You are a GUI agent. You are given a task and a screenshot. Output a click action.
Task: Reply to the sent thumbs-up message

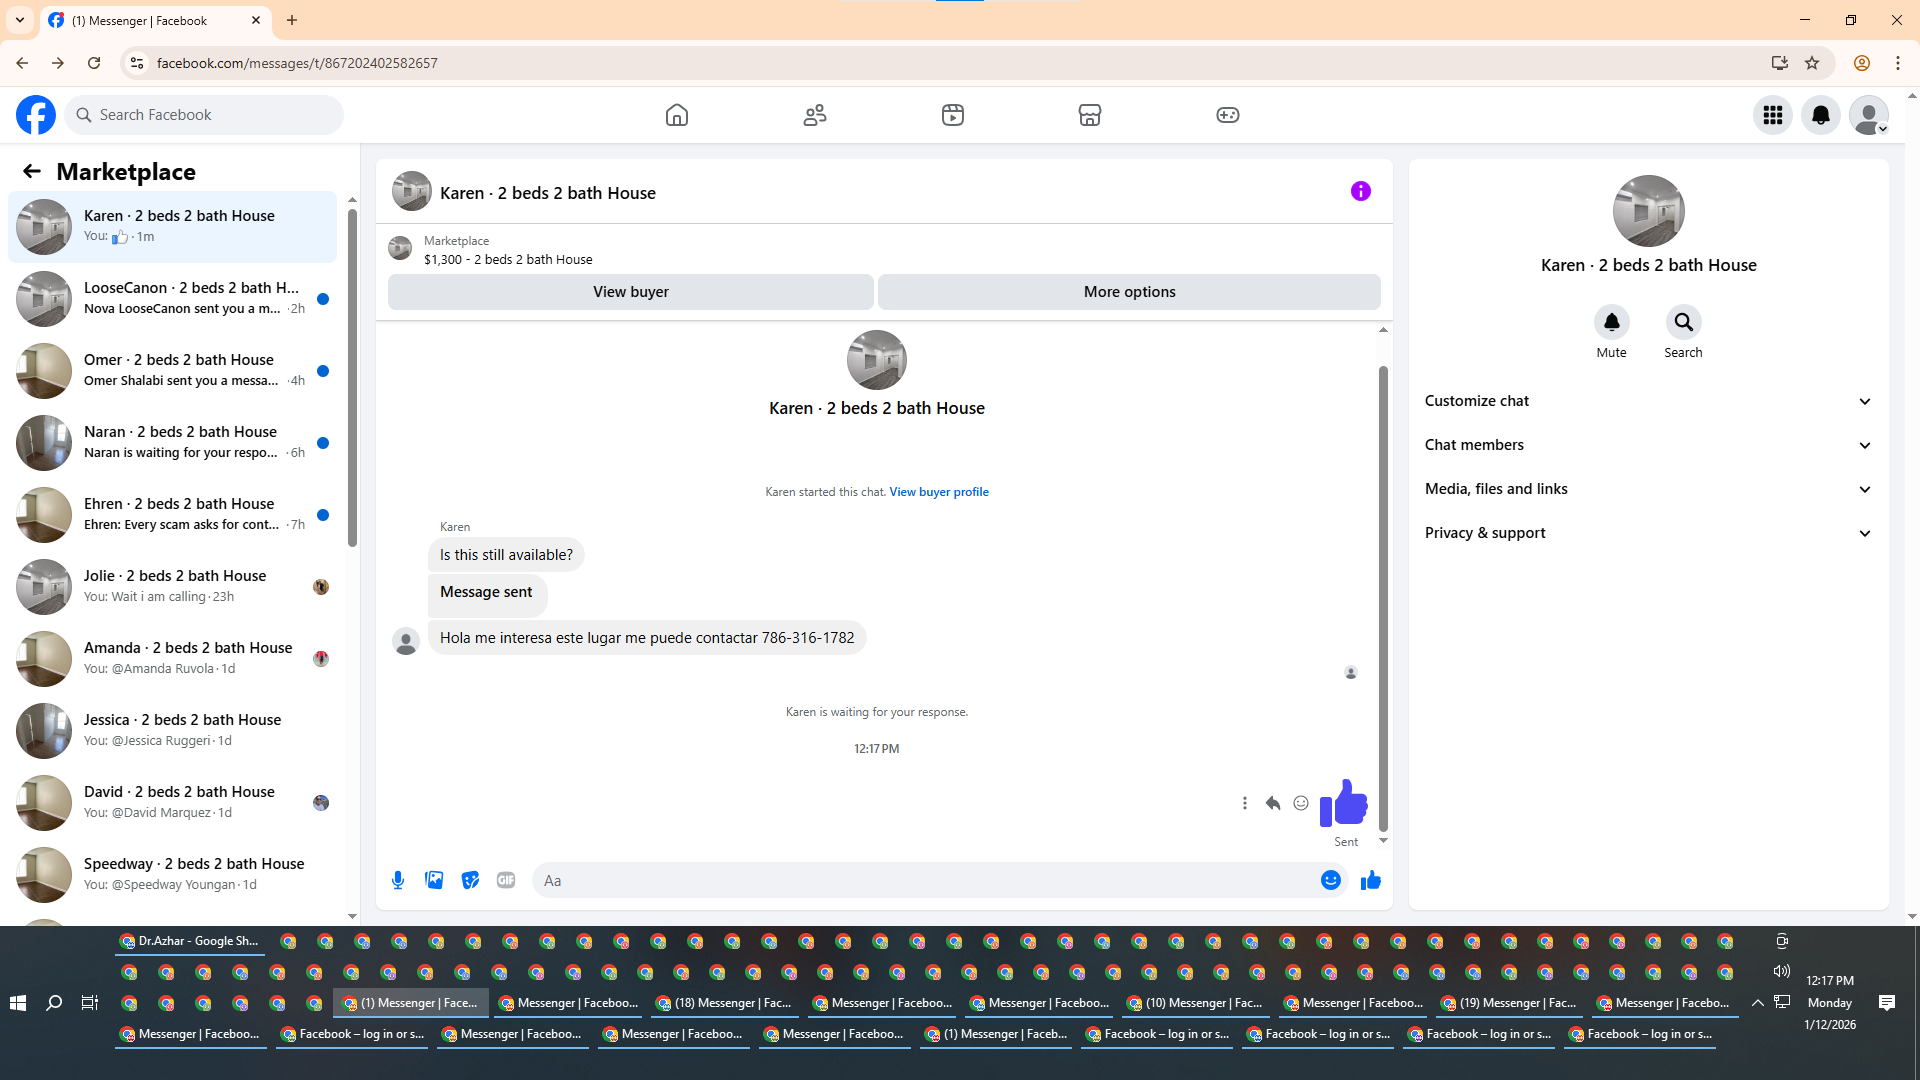1273,803
